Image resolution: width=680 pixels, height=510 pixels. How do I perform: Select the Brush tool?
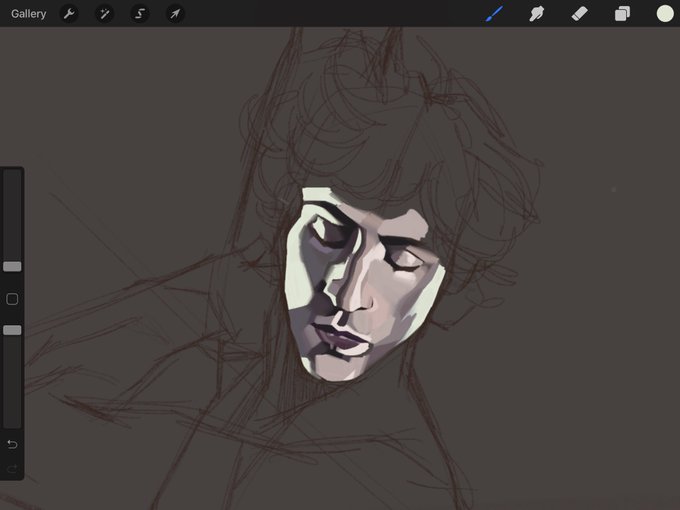coord(494,13)
